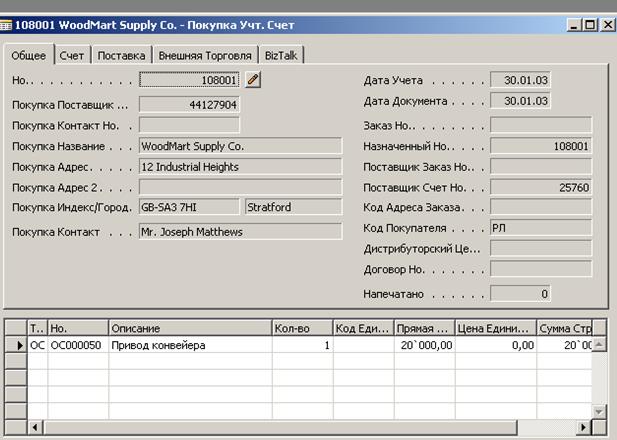
Task: Click the Описание column header
Action: click(190, 328)
